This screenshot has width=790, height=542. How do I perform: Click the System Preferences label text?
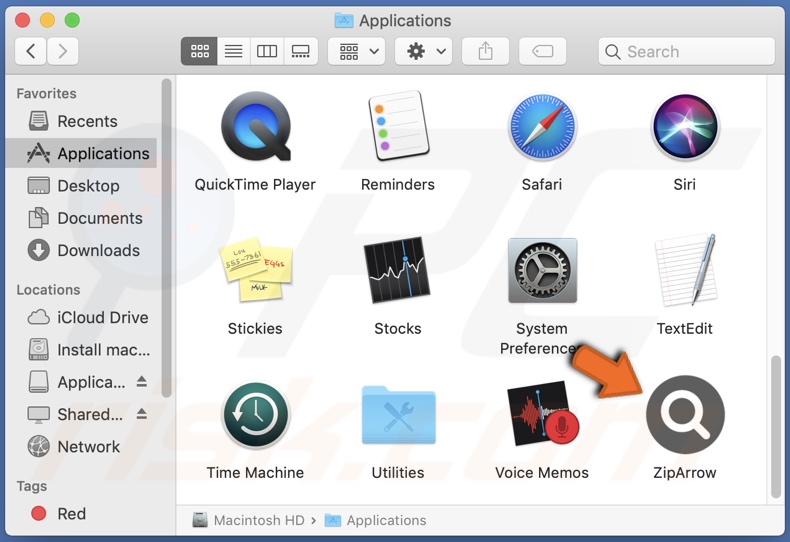point(542,338)
